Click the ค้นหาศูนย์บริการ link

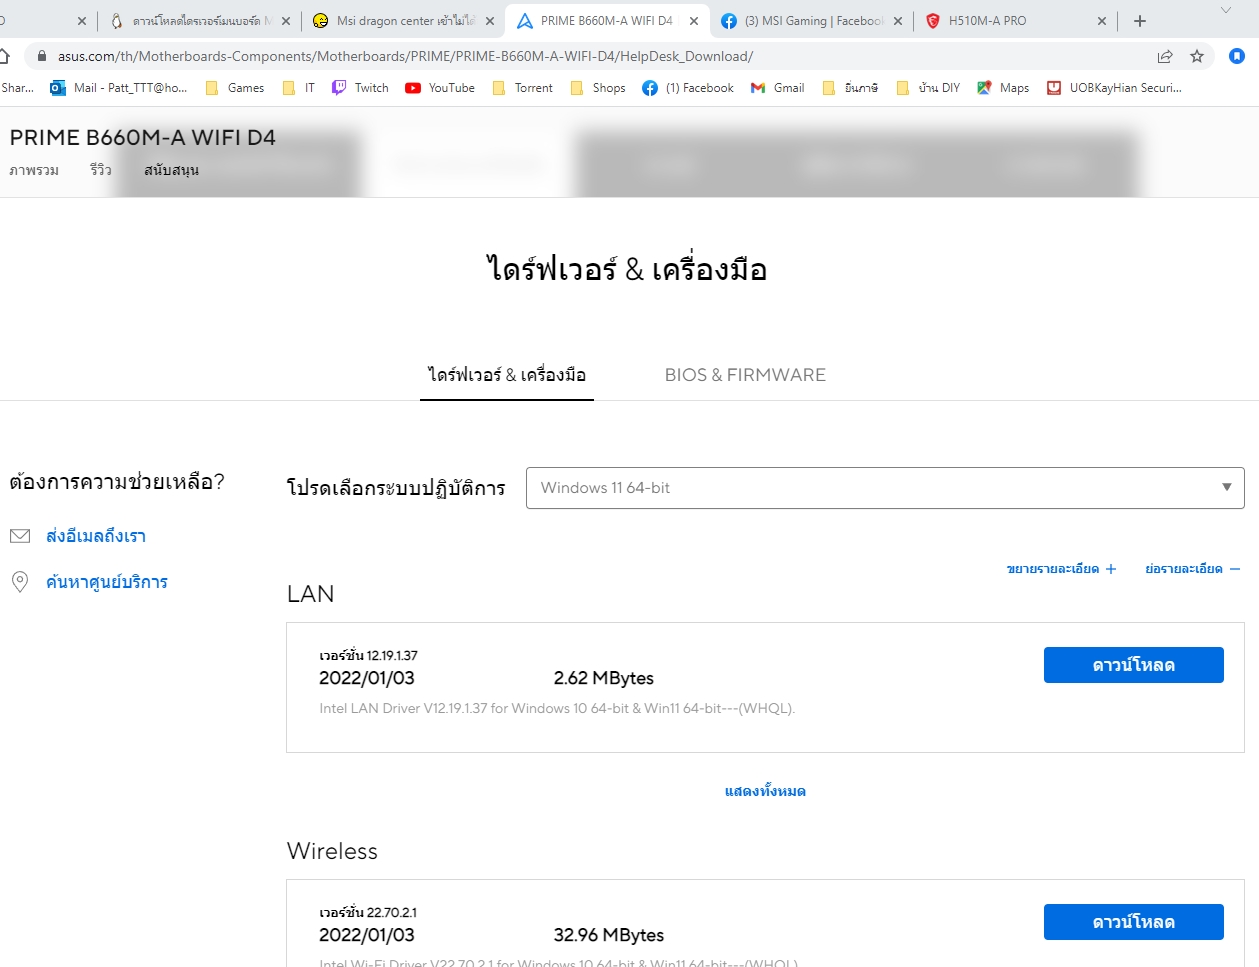point(107,582)
